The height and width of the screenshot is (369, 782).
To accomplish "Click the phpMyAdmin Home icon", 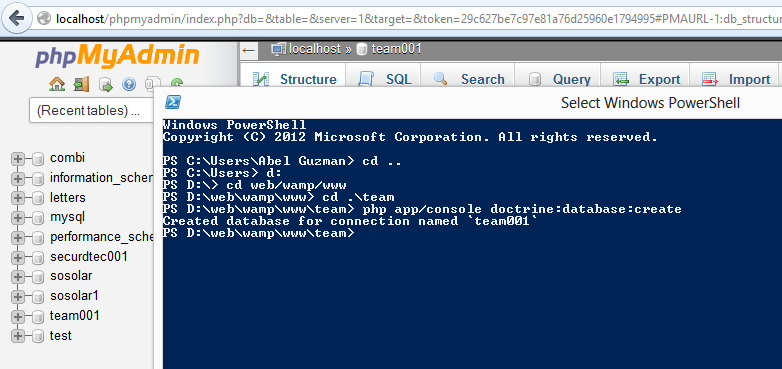I will pos(57,84).
